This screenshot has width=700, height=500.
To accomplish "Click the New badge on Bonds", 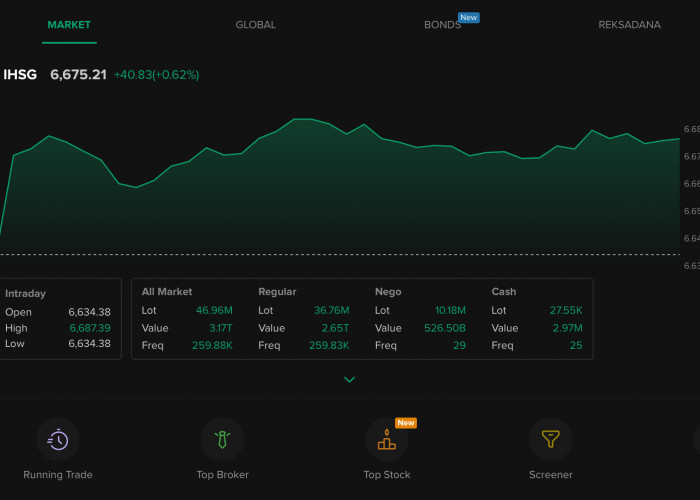I will [468, 17].
